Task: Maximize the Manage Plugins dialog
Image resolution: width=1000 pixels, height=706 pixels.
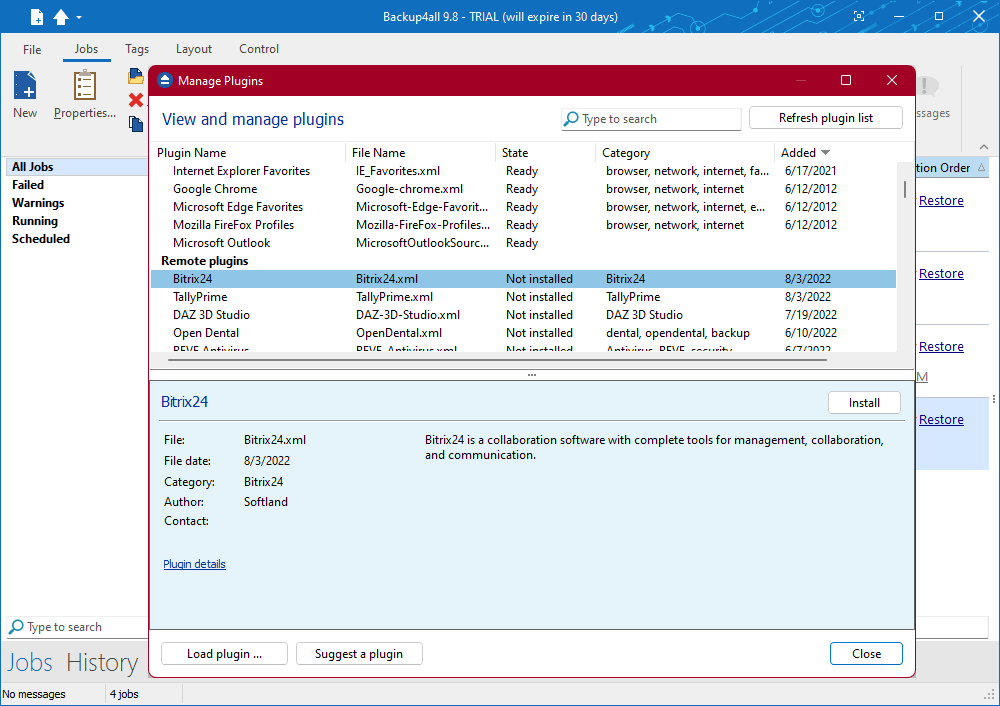Action: point(846,80)
